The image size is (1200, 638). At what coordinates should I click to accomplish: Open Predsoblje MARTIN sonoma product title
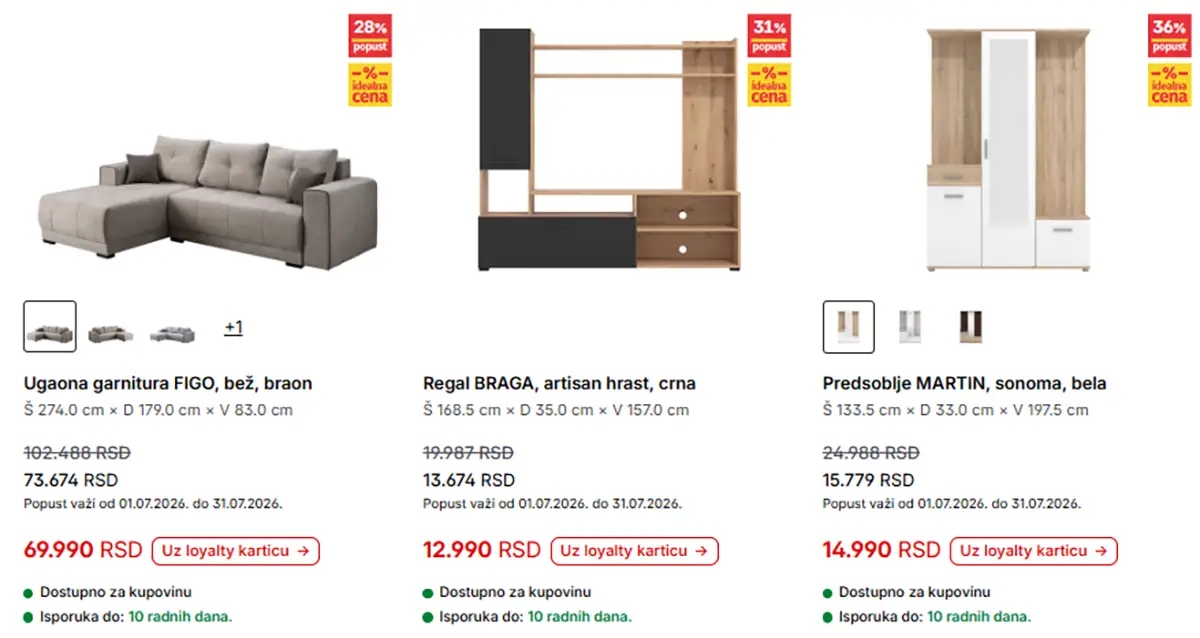[x=965, y=383]
